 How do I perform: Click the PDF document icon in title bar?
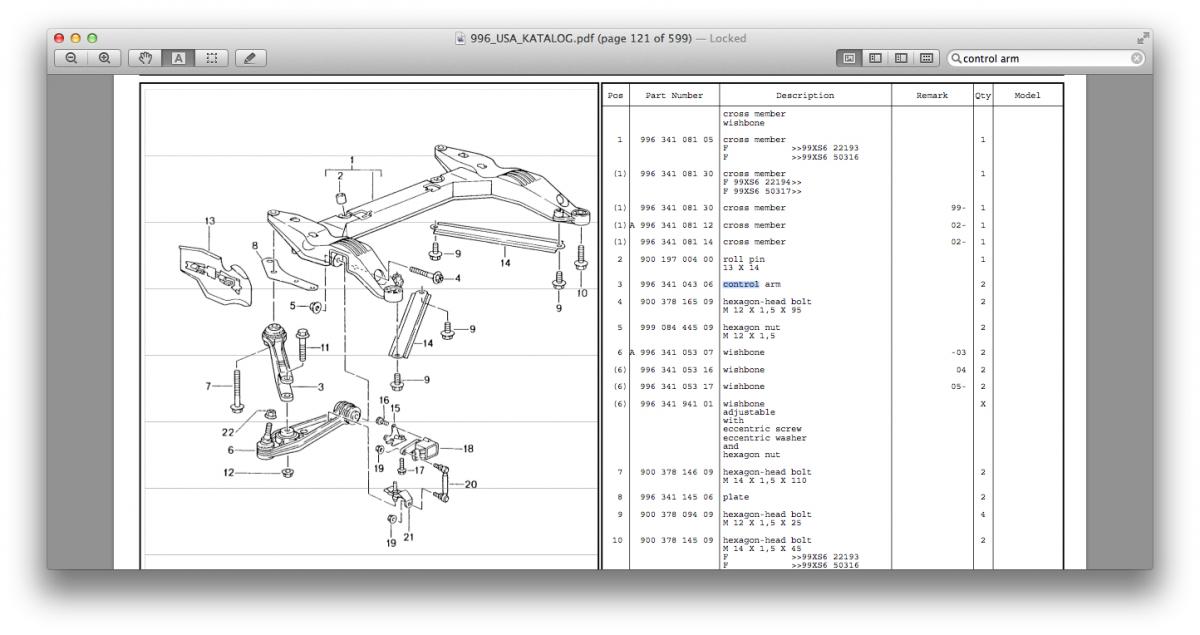point(460,38)
